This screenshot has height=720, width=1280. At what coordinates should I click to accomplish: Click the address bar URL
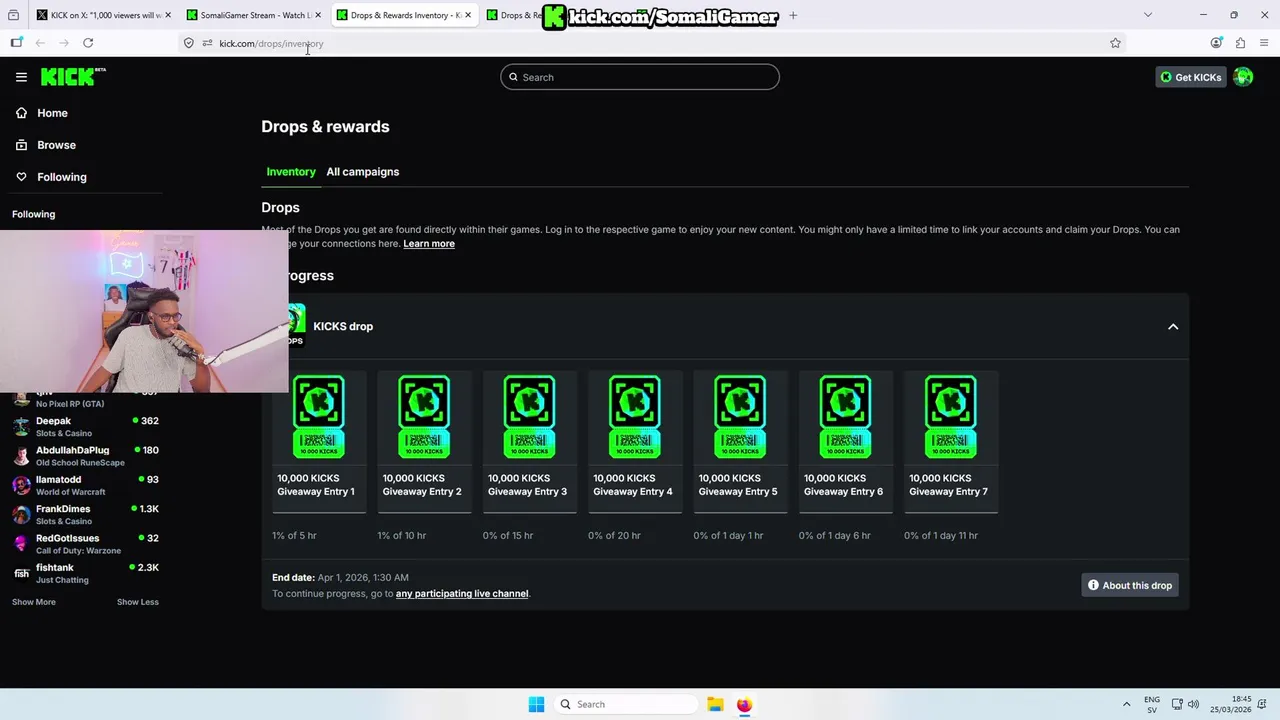[271, 43]
